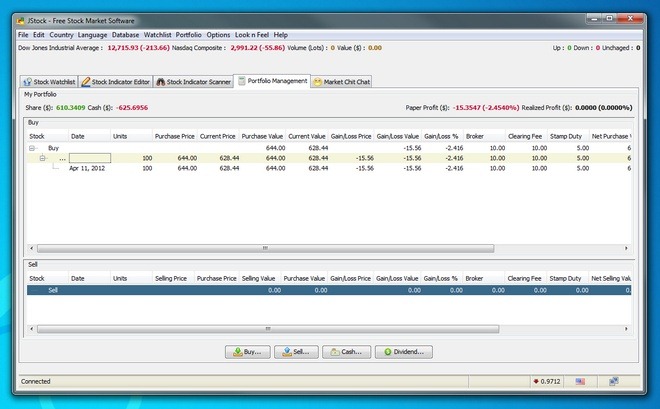Click the exchange rate value 0.9712
This screenshot has width=660, height=409.
(551, 381)
